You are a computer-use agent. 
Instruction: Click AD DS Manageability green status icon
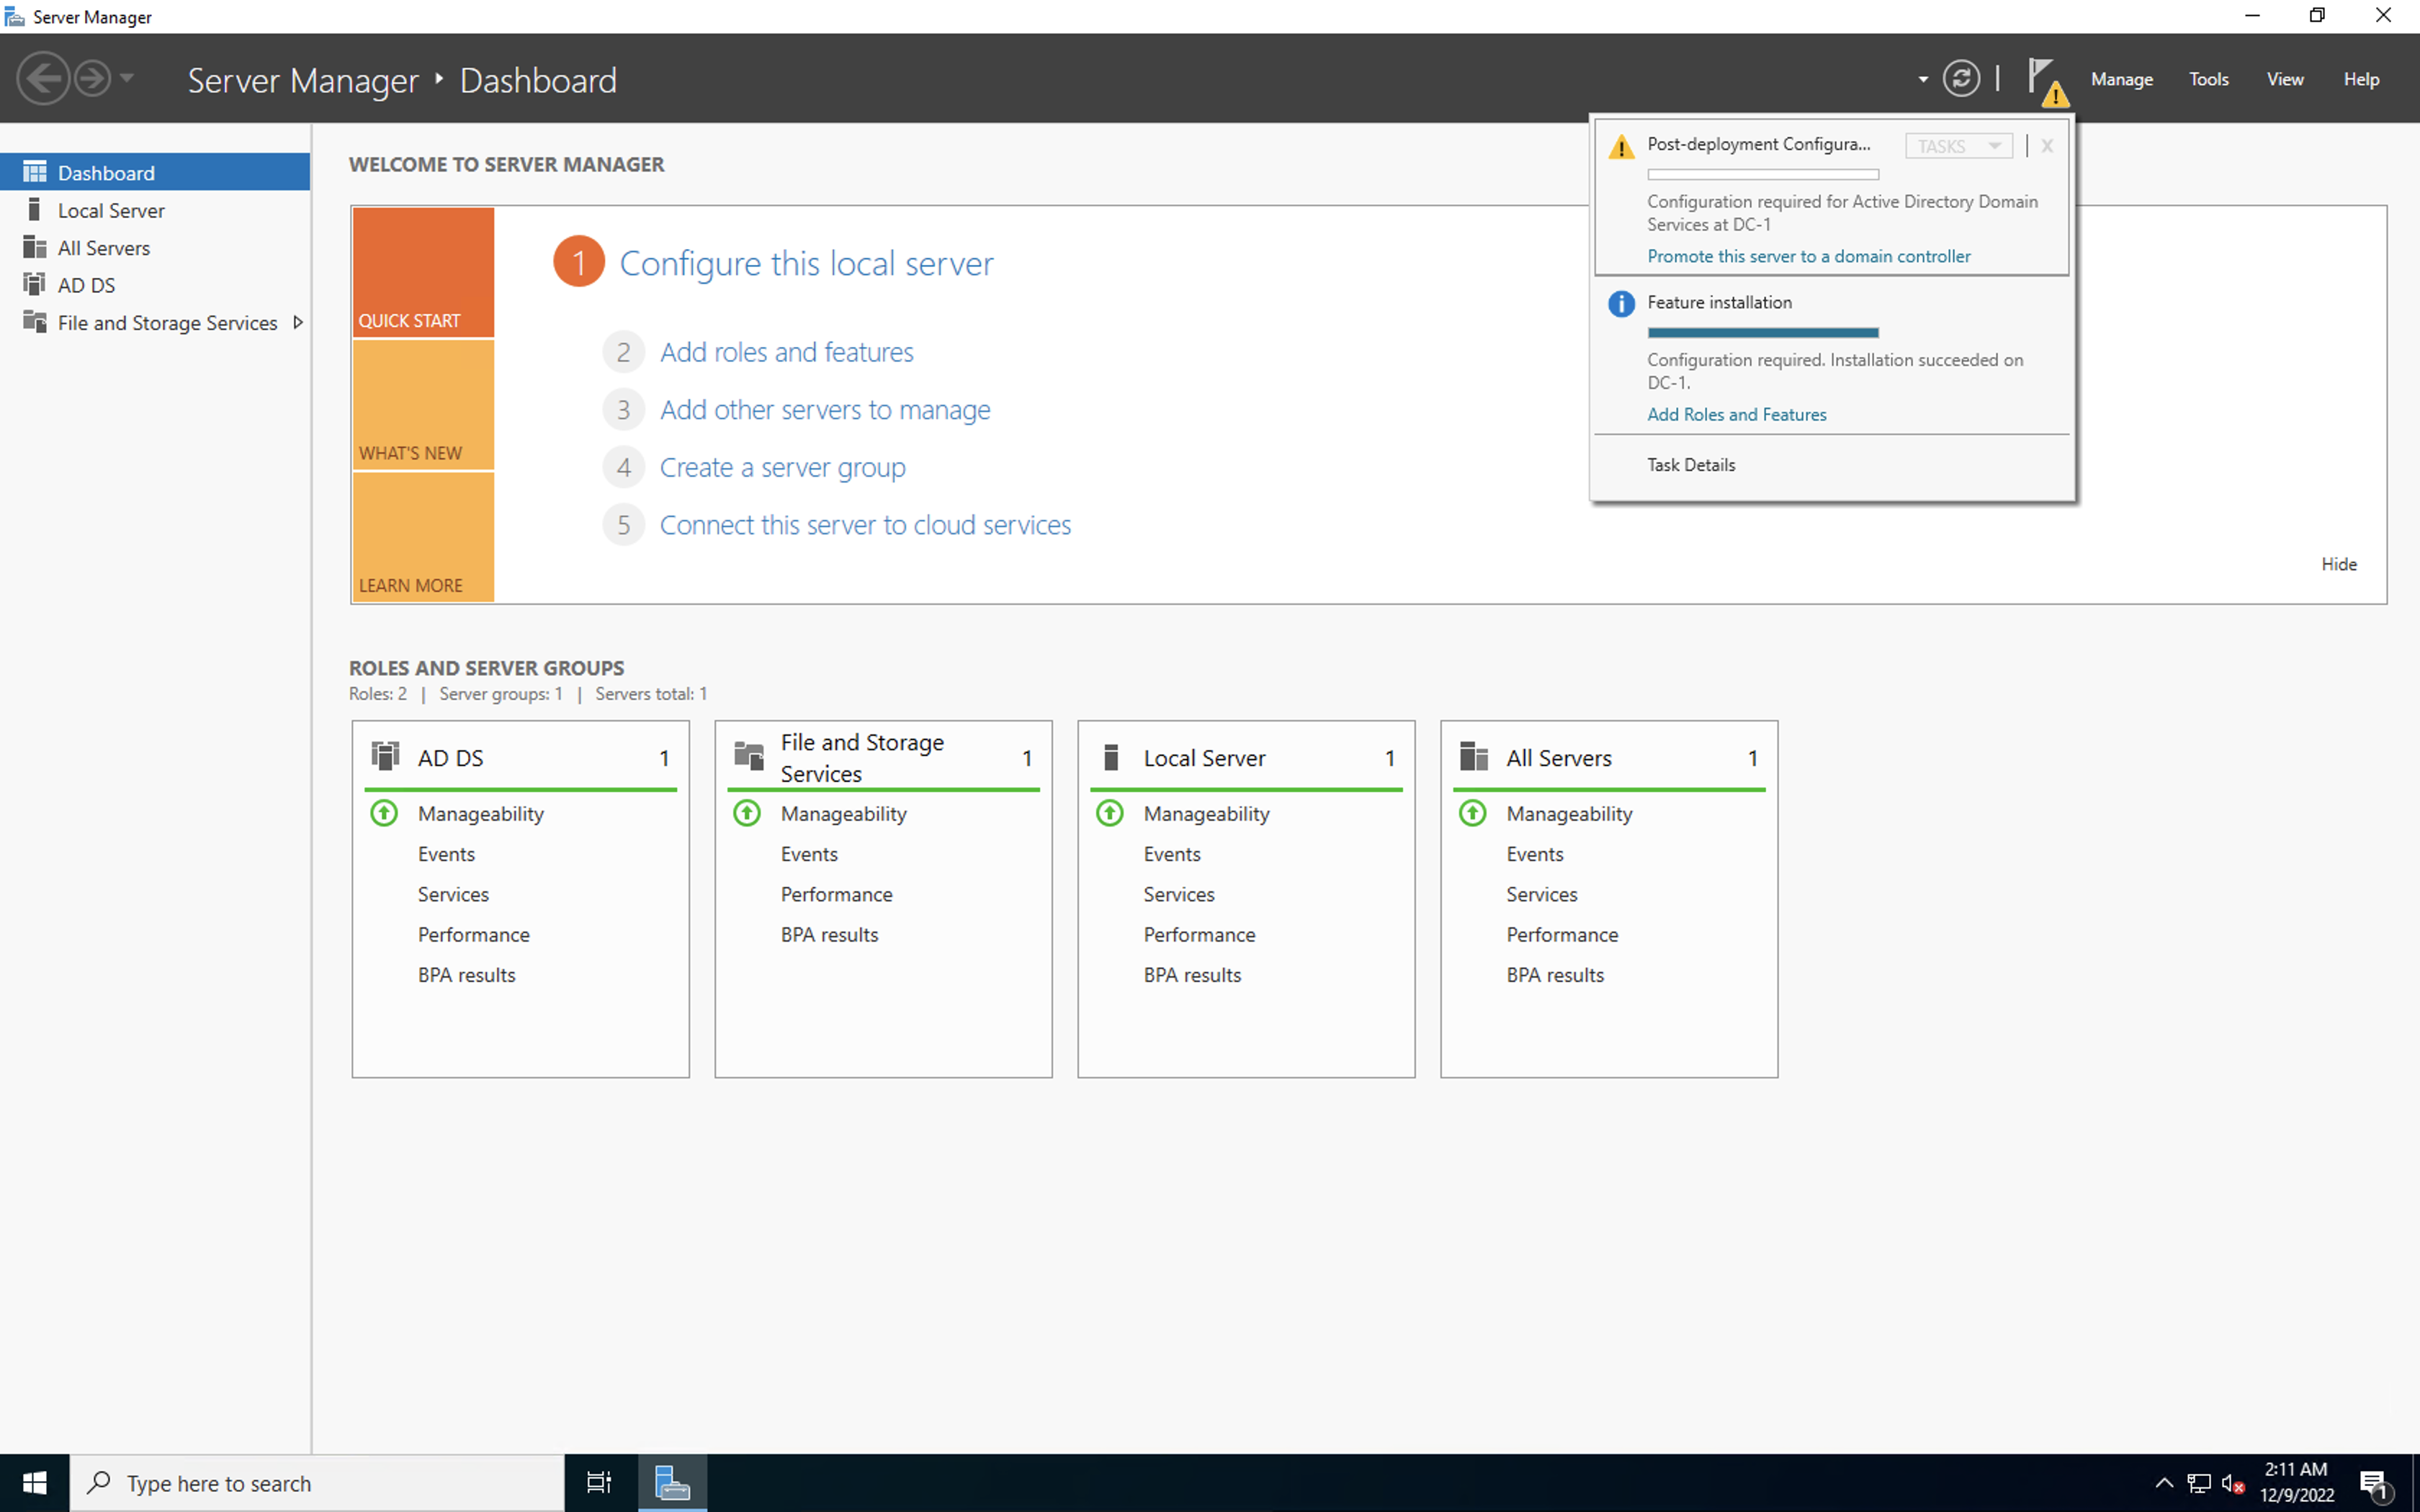pos(384,813)
